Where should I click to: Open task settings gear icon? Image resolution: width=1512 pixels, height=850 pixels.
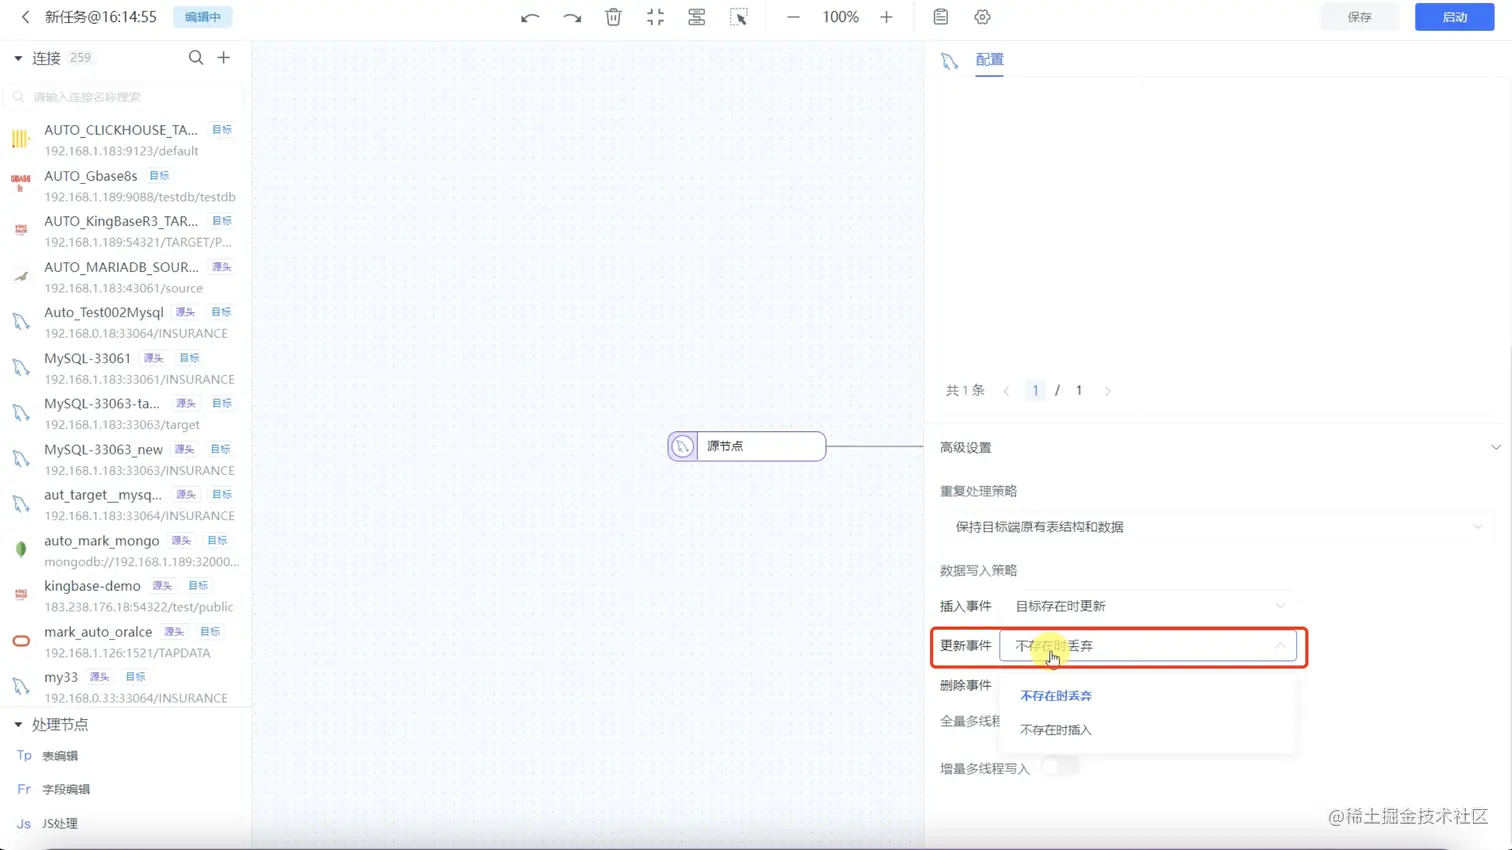click(x=983, y=17)
